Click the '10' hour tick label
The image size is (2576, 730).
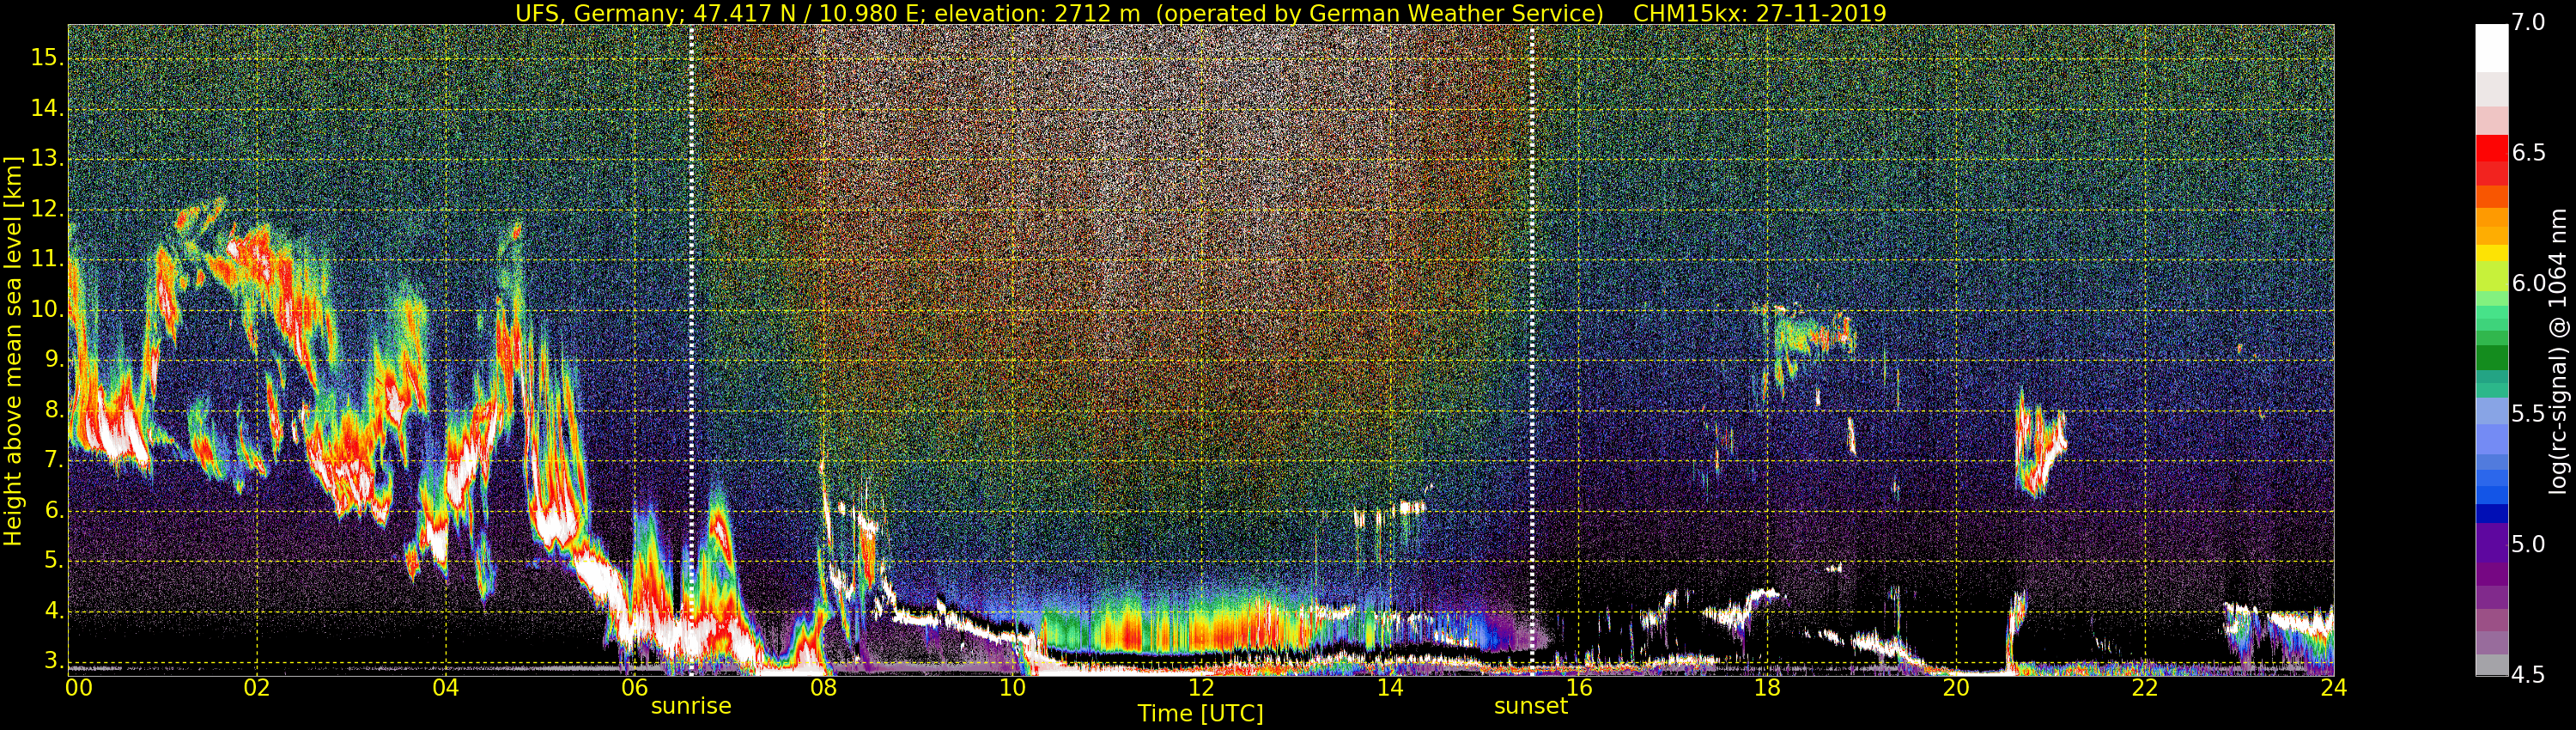1012,688
